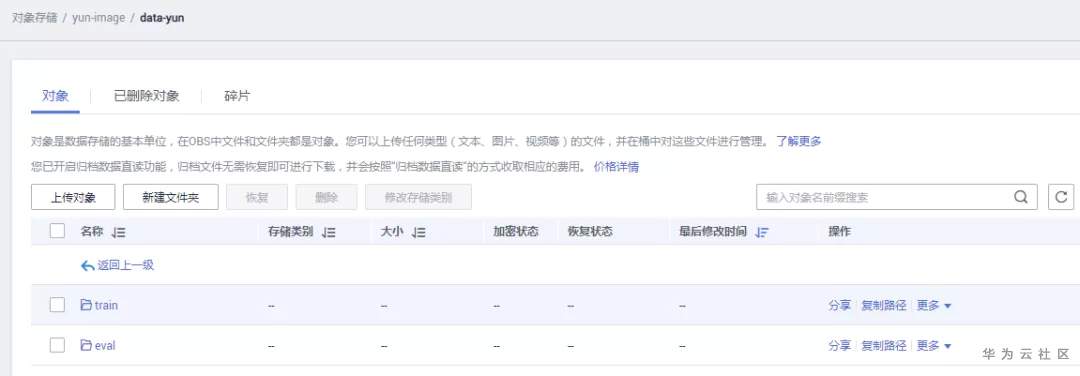
Task: Refresh the object list
Action: (x=1061, y=197)
